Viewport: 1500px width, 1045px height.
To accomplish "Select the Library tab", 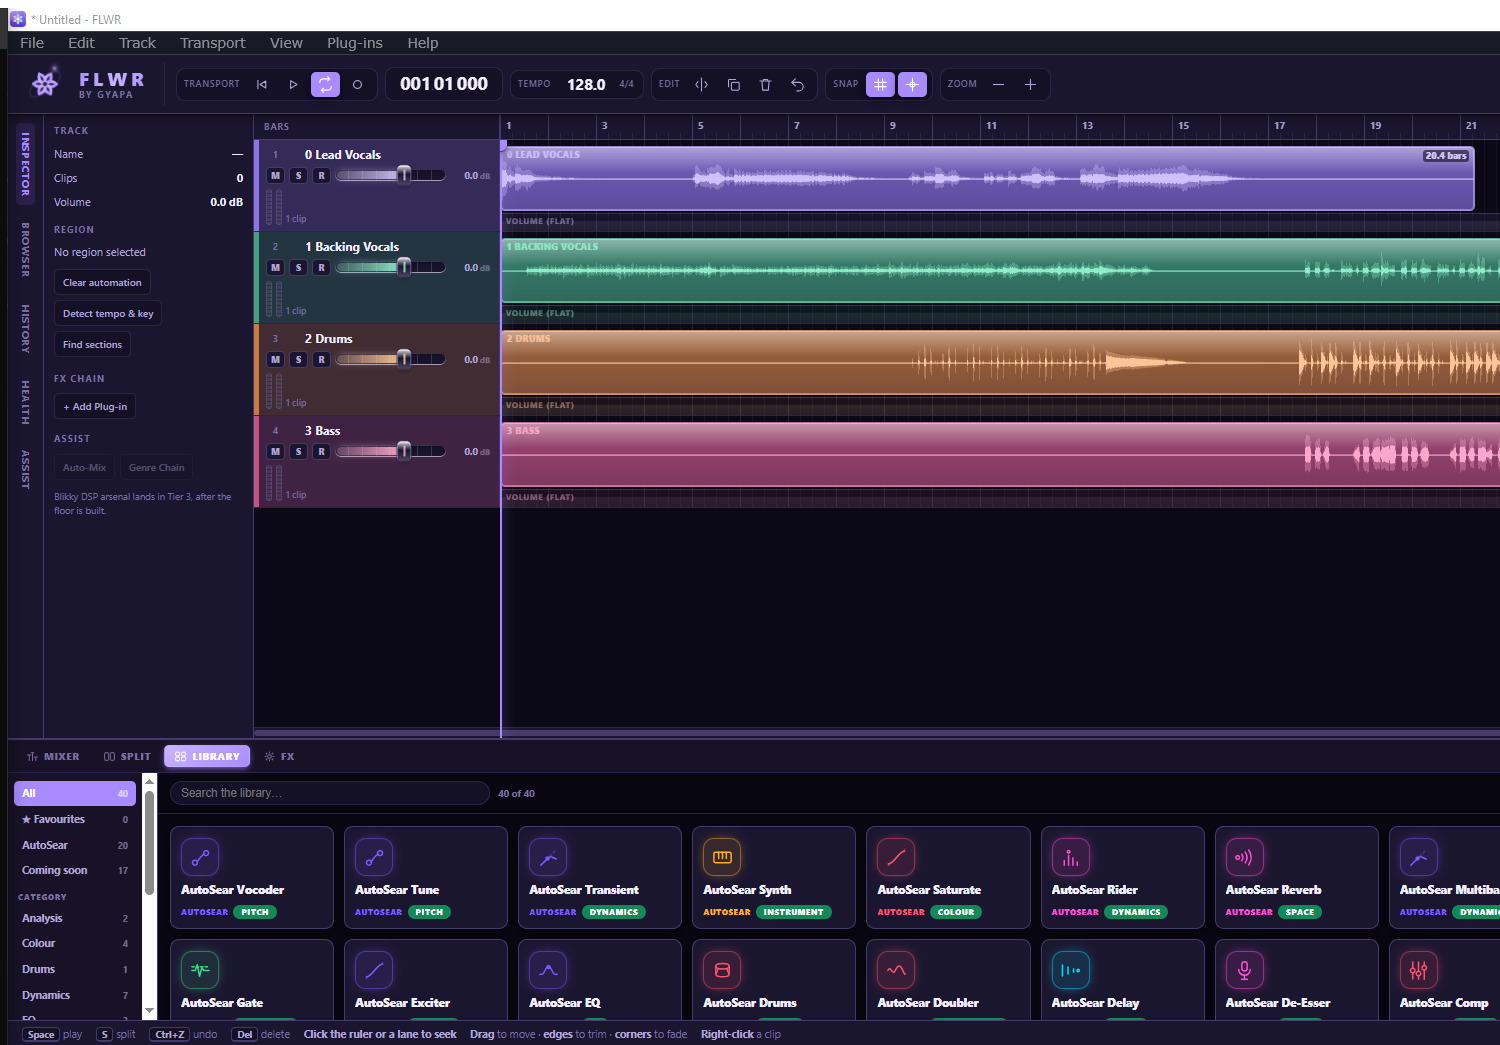I will 207,757.
